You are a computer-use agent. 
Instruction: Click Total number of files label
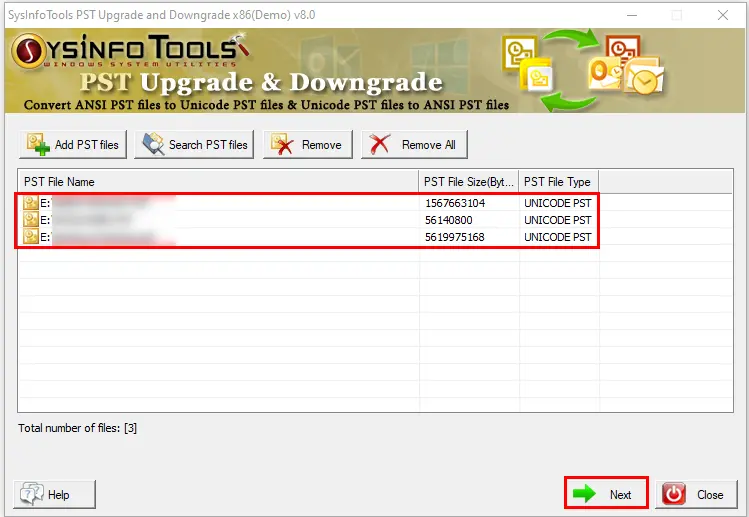(x=77, y=428)
